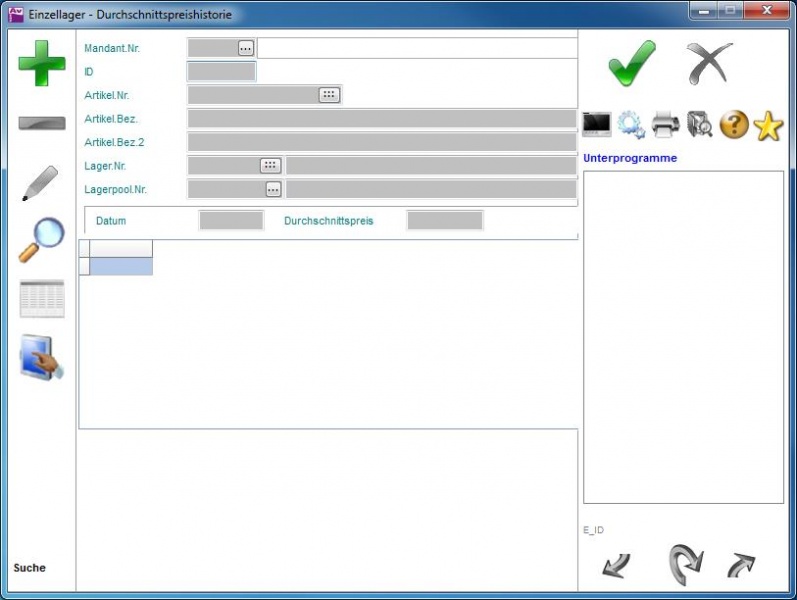Screen dimensions: 797x600
Task: Click the black monitor screen icon
Action: (x=597, y=124)
